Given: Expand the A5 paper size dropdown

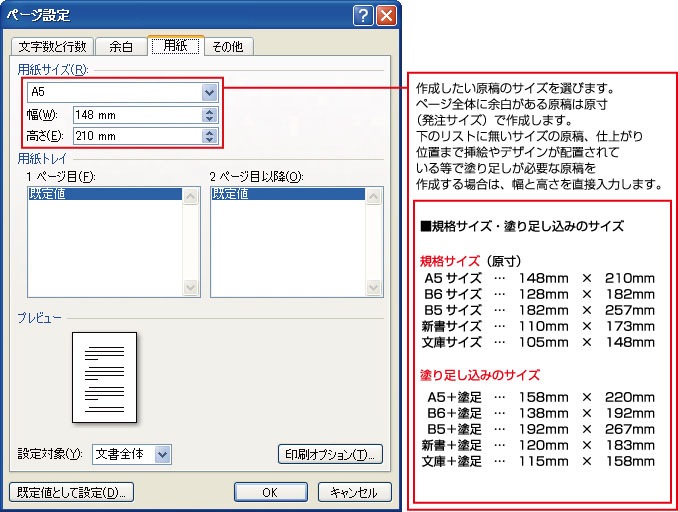Looking at the screenshot, I should [209, 92].
